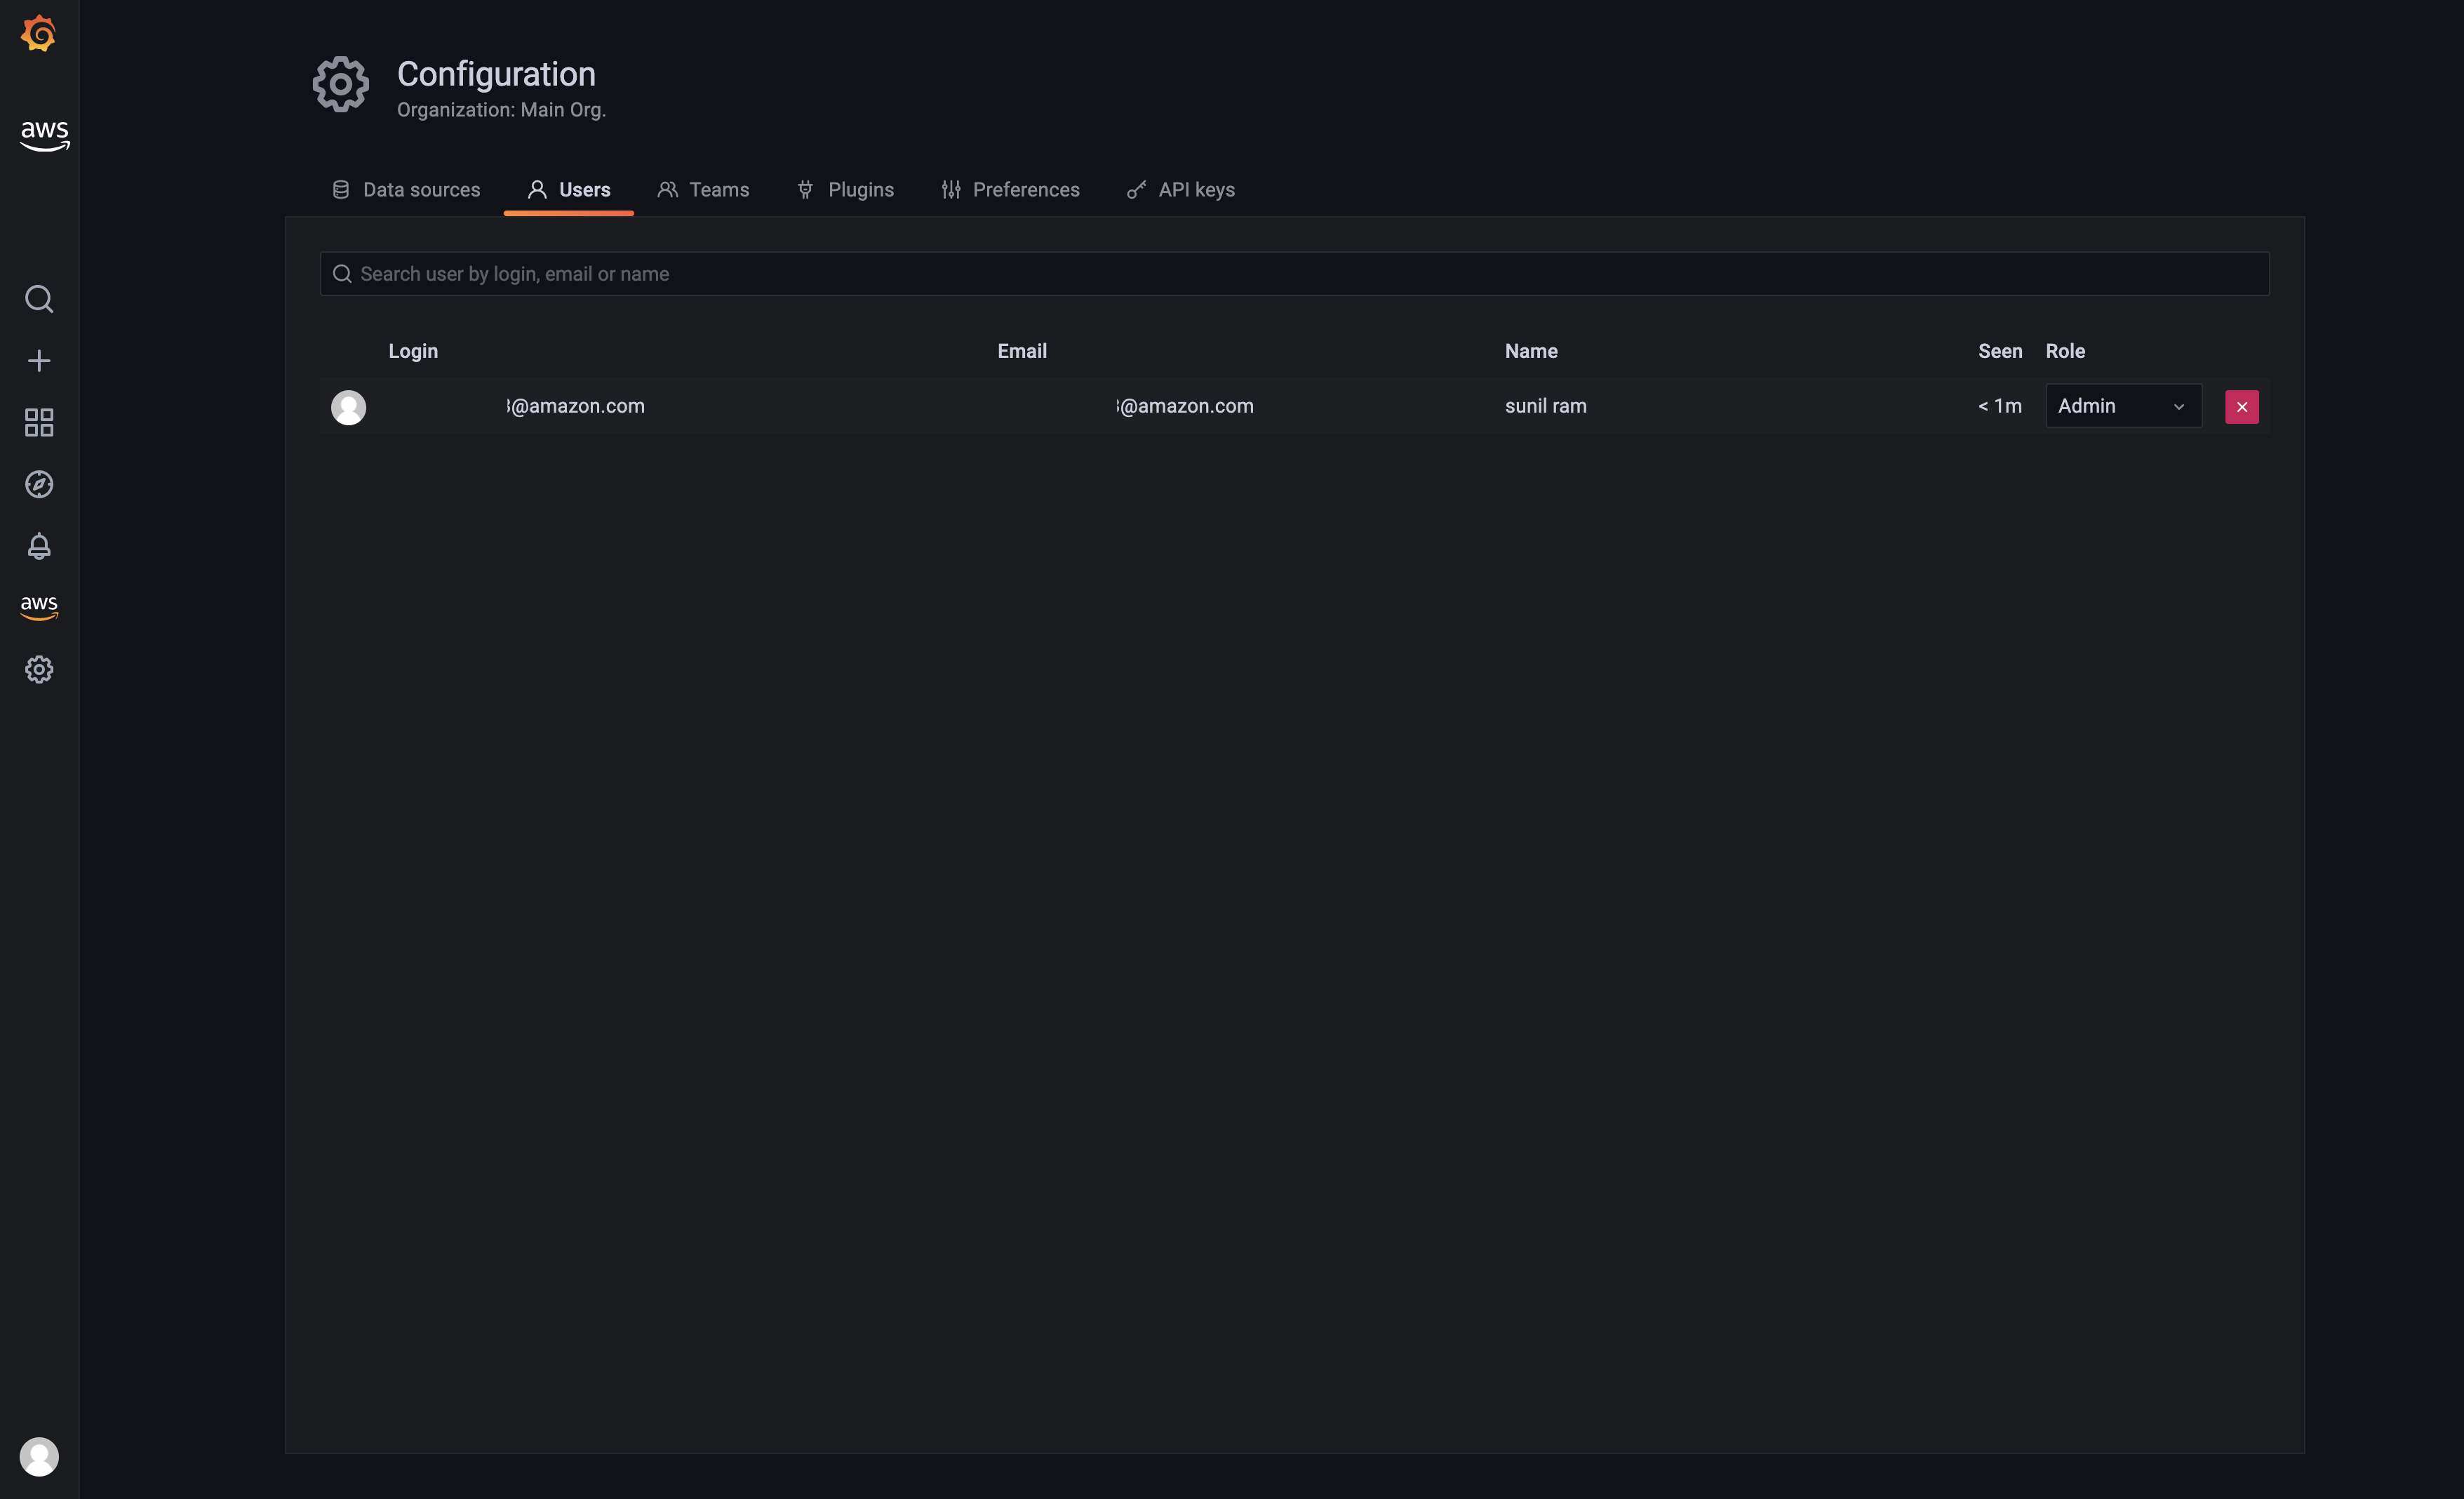Open the Plugins tab

click(x=846, y=189)
